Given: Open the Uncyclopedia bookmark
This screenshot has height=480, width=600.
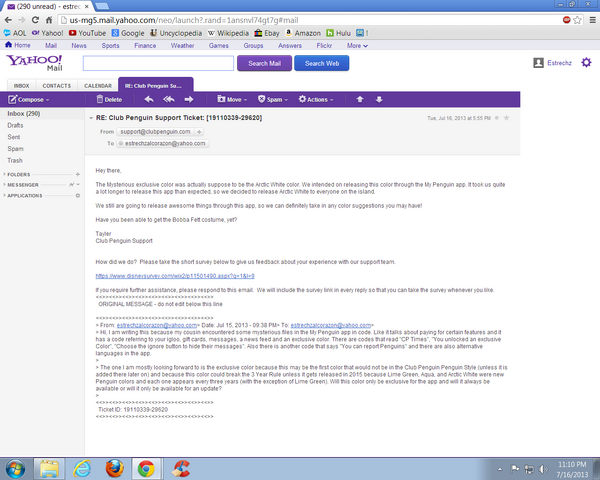Looking at the screenshot, I should click(x=176, y=33).
